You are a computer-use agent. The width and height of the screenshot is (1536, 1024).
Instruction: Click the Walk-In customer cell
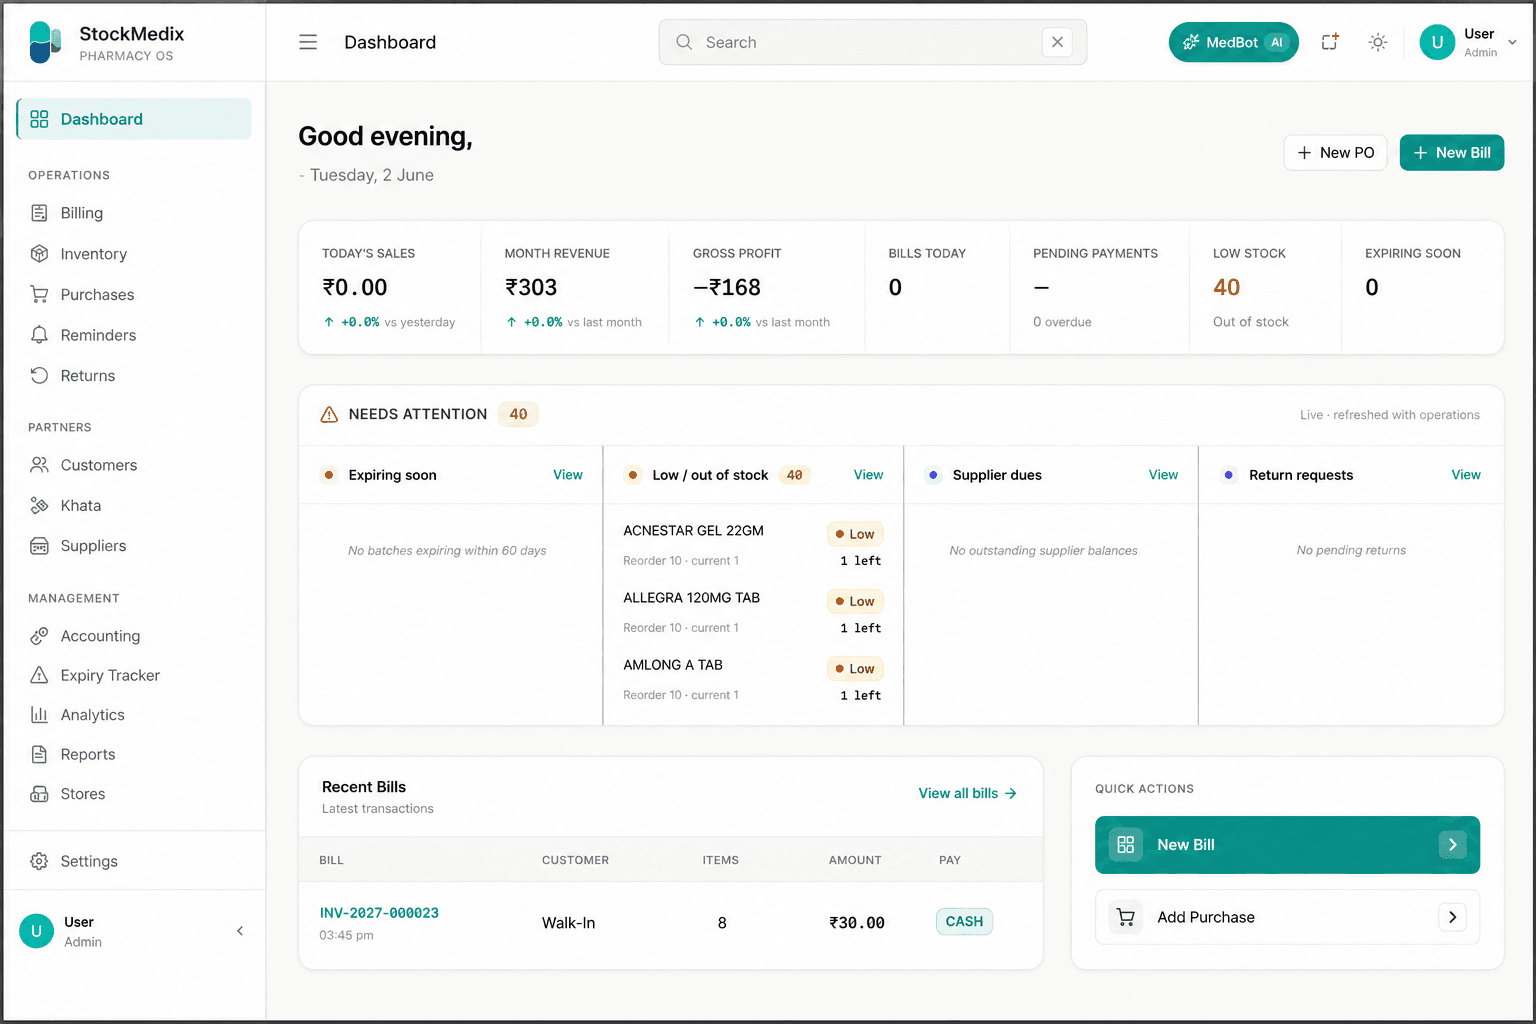point(568,923)
